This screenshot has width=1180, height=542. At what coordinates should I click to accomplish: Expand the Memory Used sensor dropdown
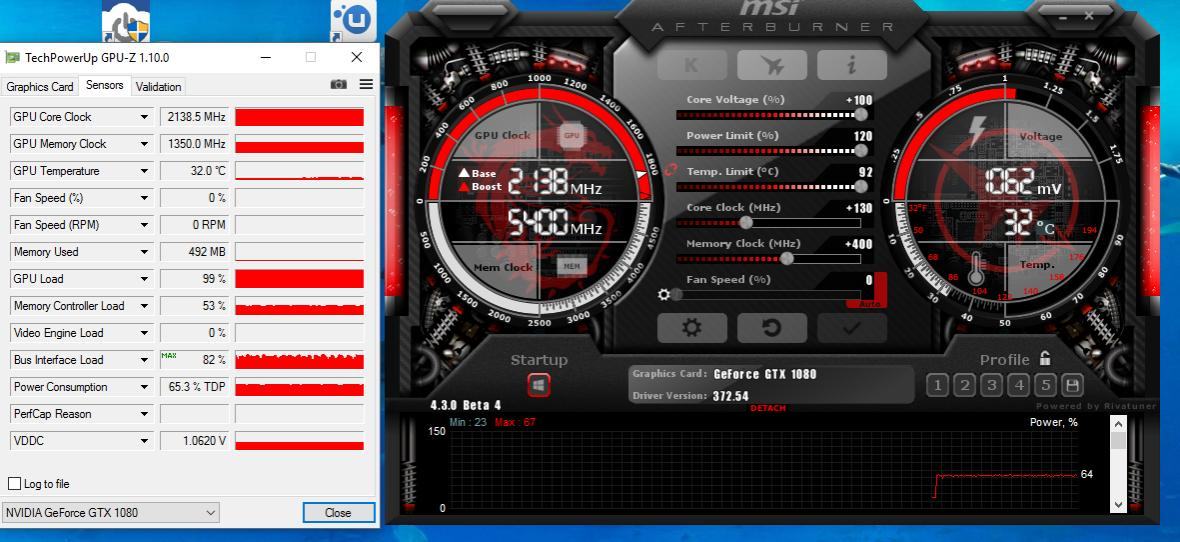tap(144, 252)
